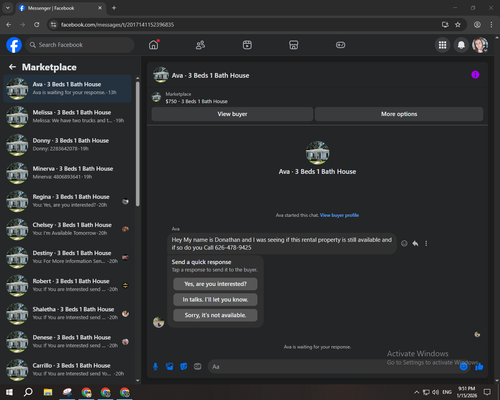Open Windows taskbar search
Image resolution: width=500 pixels, height=400 pixels.
(x=28, y=392)
